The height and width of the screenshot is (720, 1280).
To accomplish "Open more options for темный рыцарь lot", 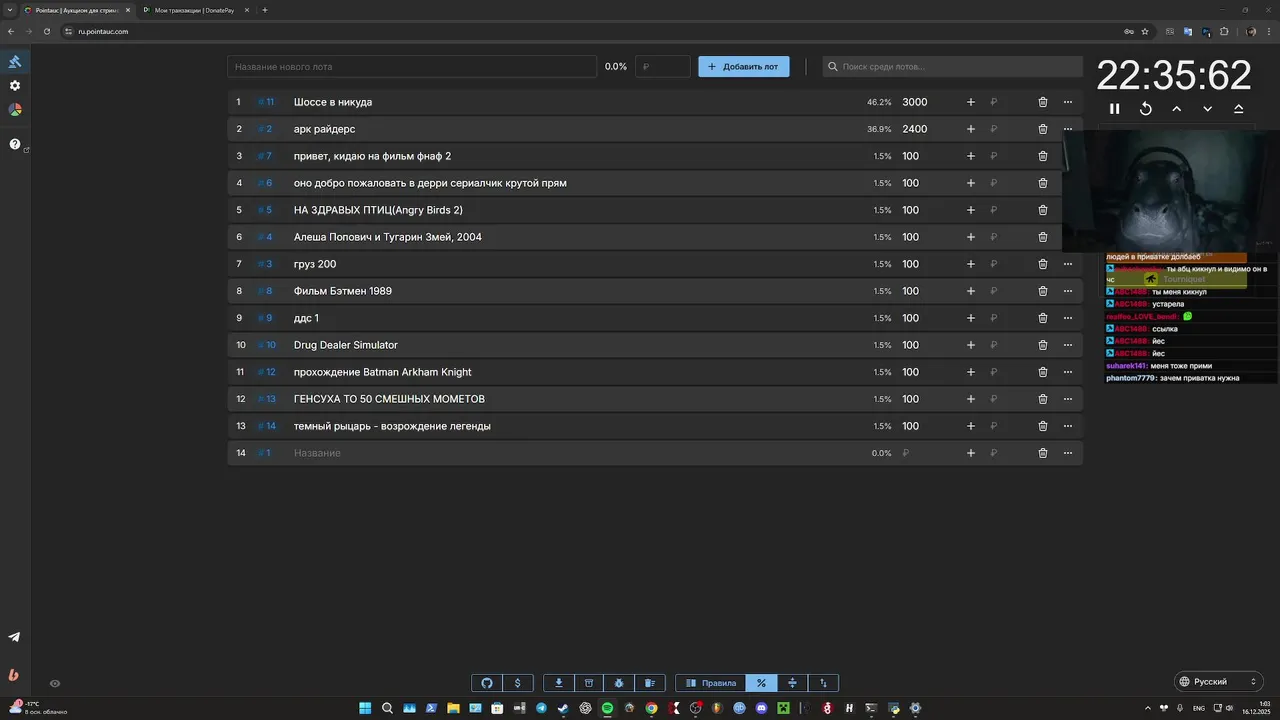I will [1068, 426].
